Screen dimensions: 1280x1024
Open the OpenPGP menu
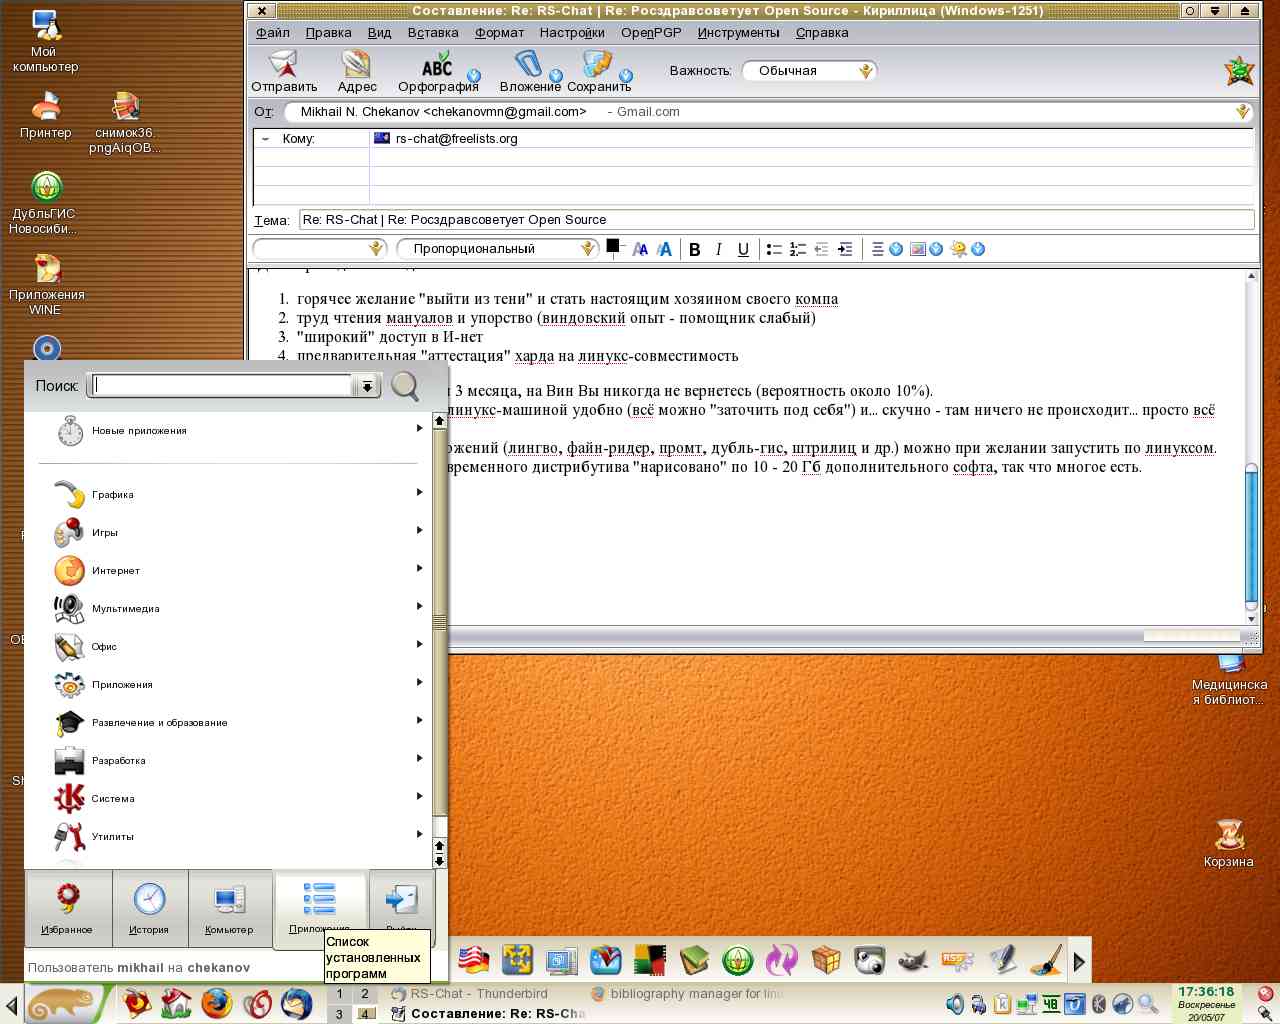click(651, 32)
